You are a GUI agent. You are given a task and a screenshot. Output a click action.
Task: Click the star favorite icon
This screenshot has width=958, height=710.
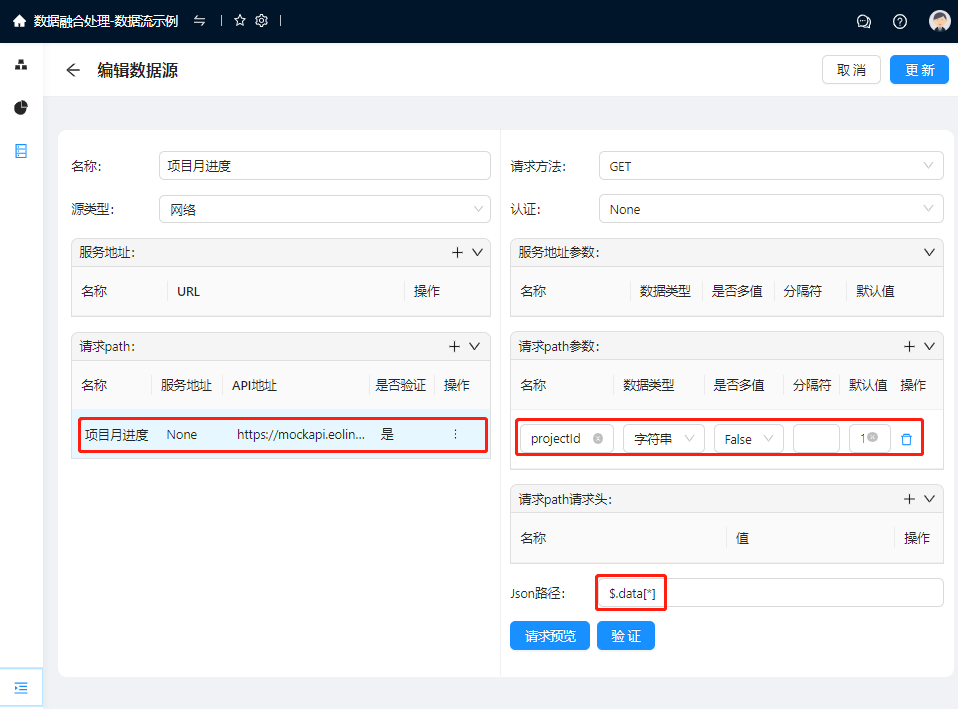(x=240, y=21)
